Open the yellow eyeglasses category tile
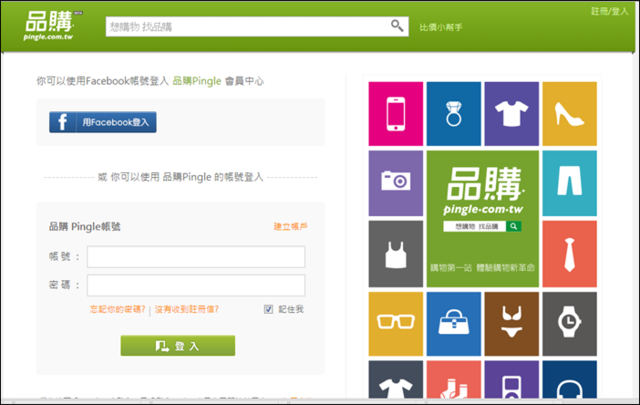The image size is (640, 405). [396, 324]
